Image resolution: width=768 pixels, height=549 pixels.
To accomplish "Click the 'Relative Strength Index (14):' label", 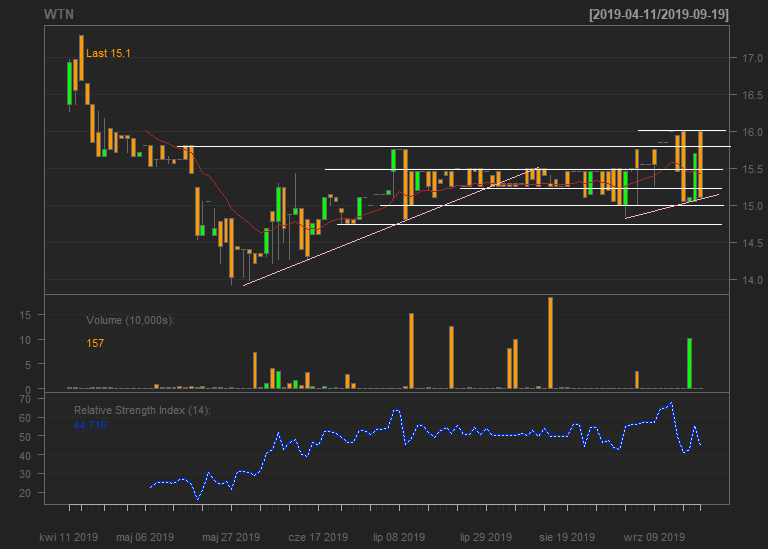I will [142, 410].
